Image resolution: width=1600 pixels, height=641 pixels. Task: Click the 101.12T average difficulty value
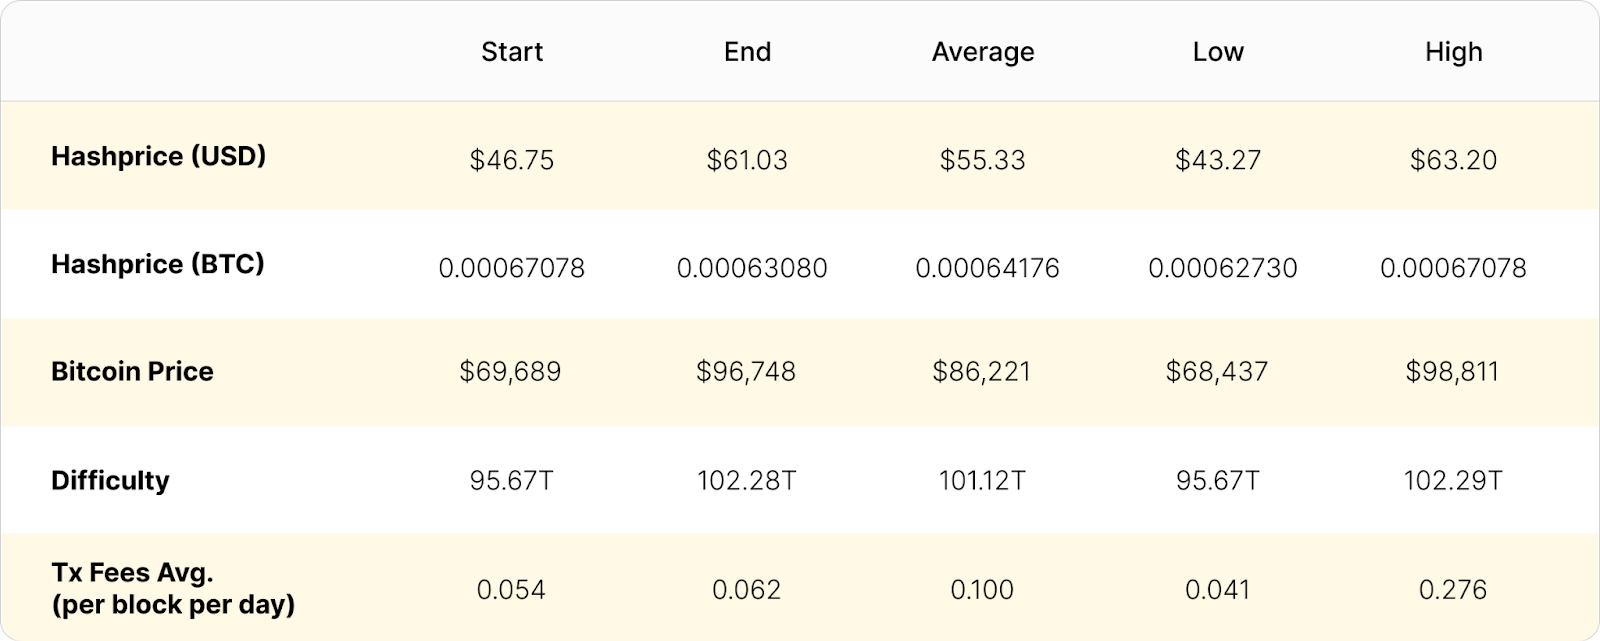pos(981,480)
